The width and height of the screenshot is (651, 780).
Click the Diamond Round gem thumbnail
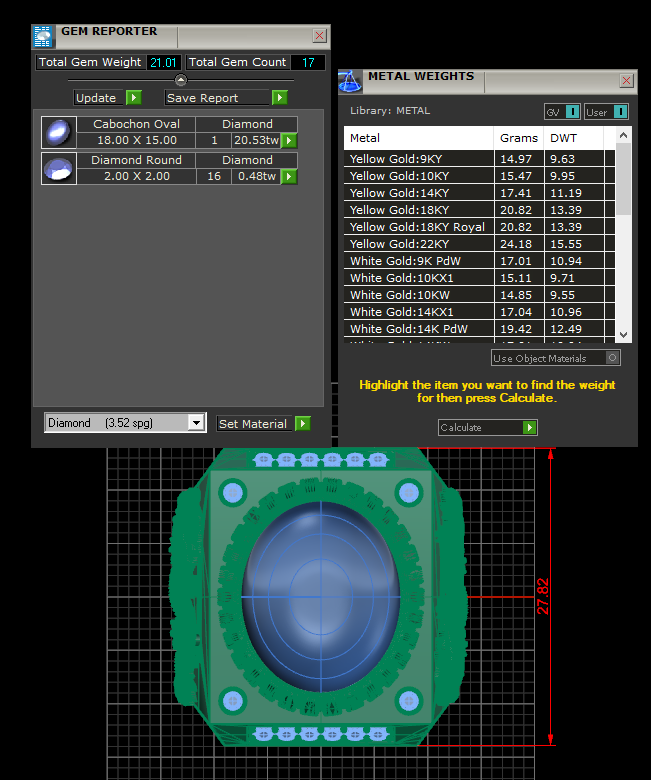point(58,168)
